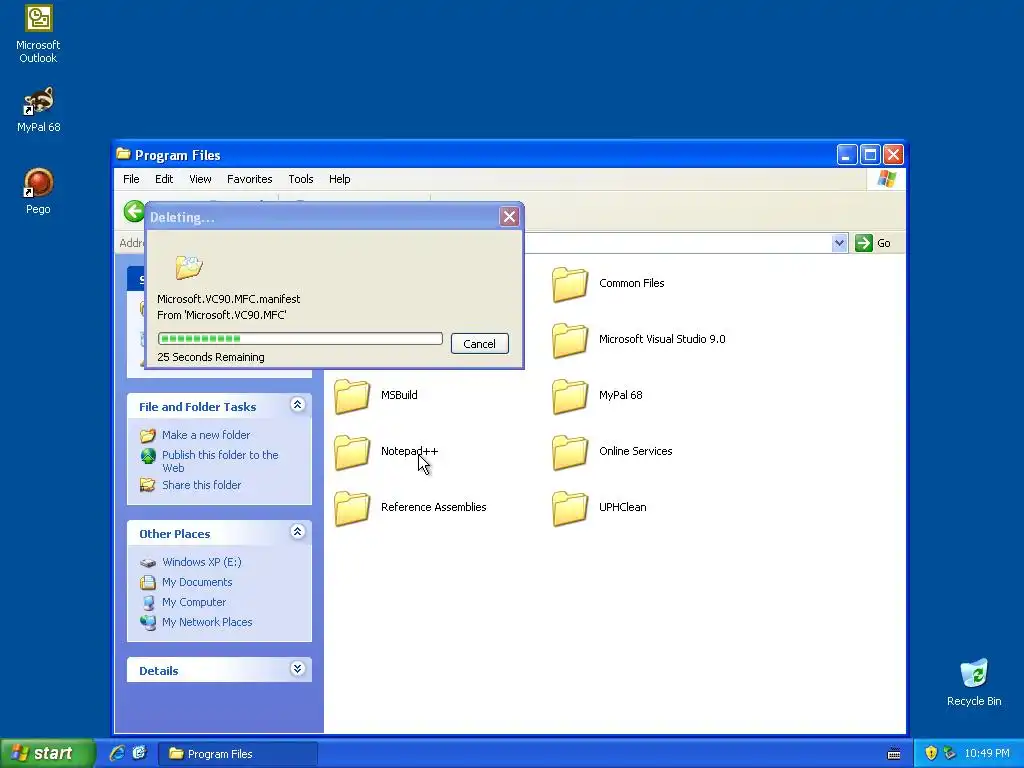The width and height of the screenshot is (1024, 768).
Task: Open the Microsoft Outlook desktop shortcut
Action: (38, 34)
